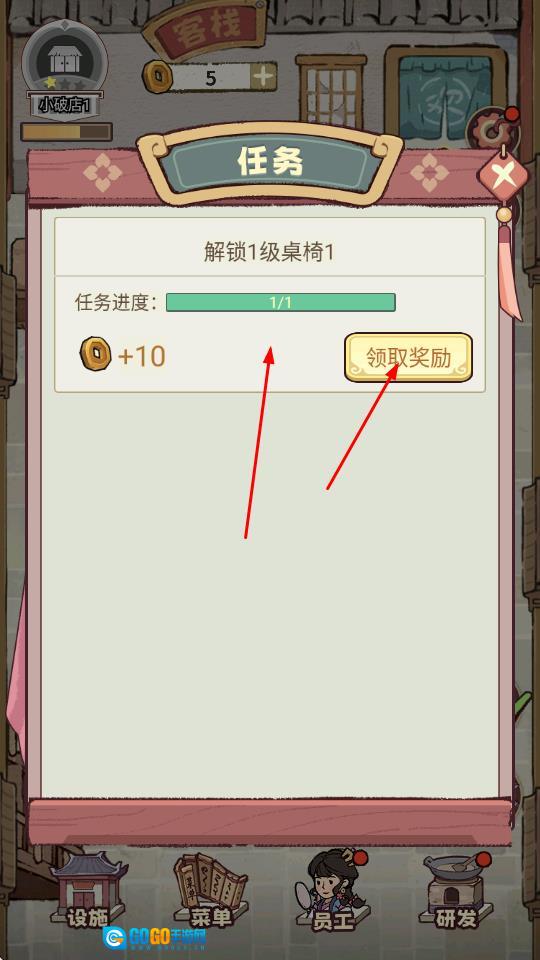This screenshot has width=540, height=960.
Task: Add coins with the plus button
Action: point(264,77)
